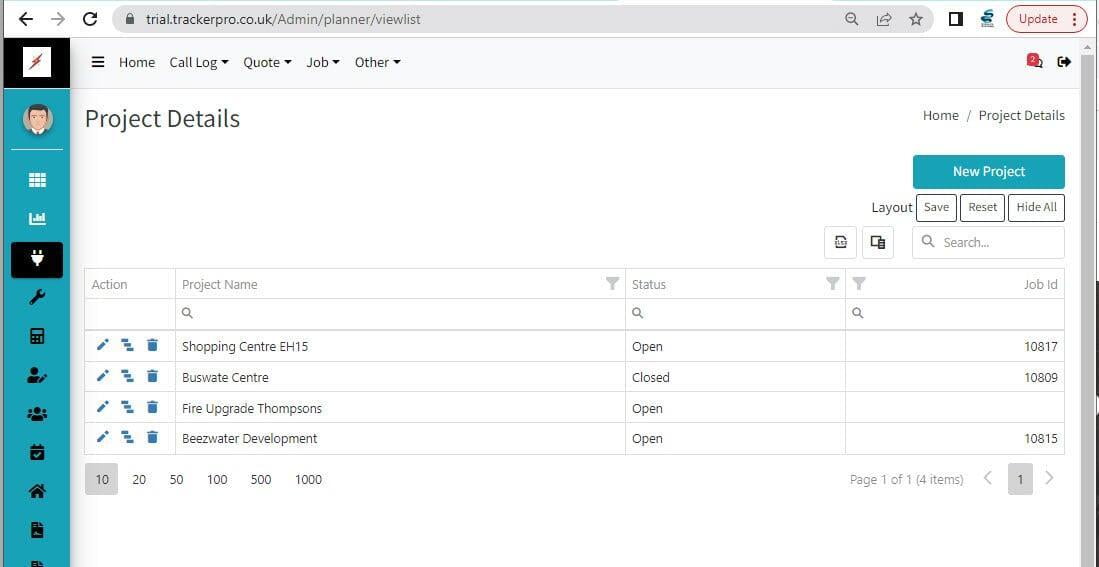
Task: Select 50 items per page
Action: click(x=176, y=479)
